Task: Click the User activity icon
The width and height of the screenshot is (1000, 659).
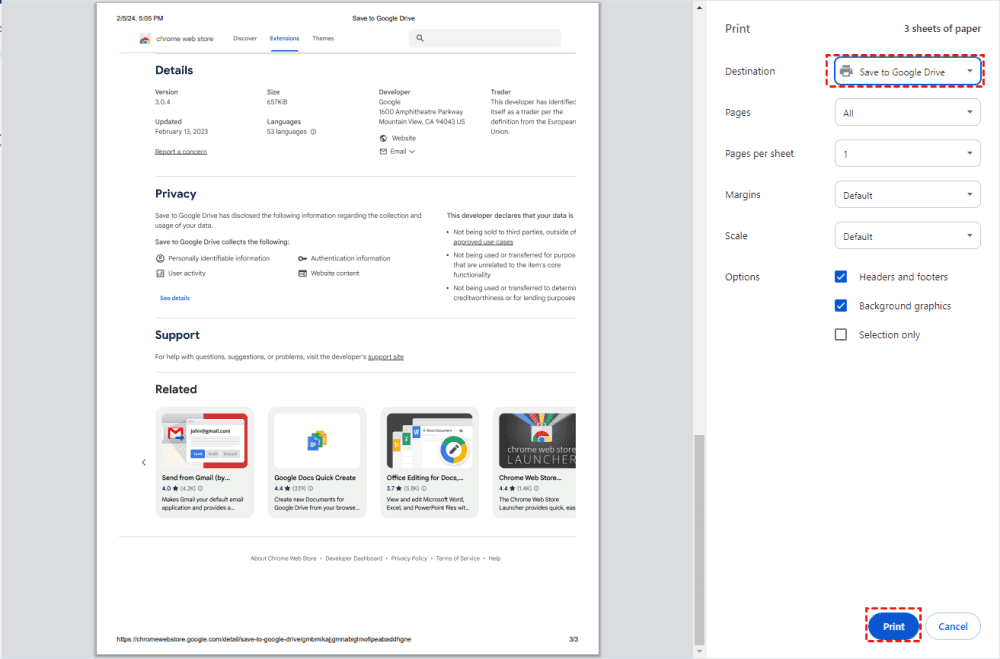Action: [x=160, y=273]
